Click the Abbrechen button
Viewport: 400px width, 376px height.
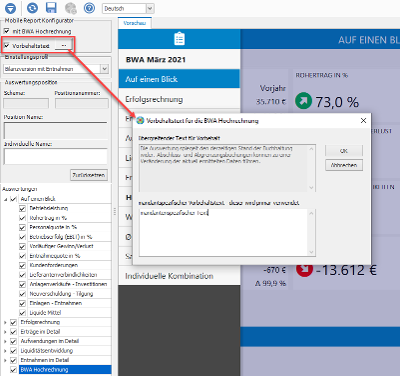344,165
